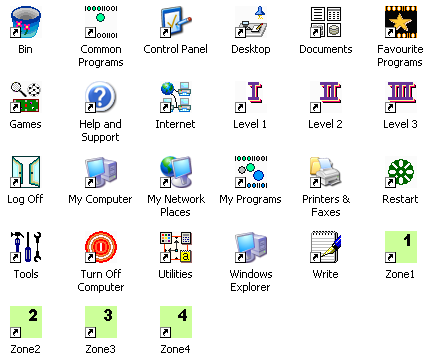Select the My Programs icon
This screenshot has height=363, width=429.
coord(251,172)
